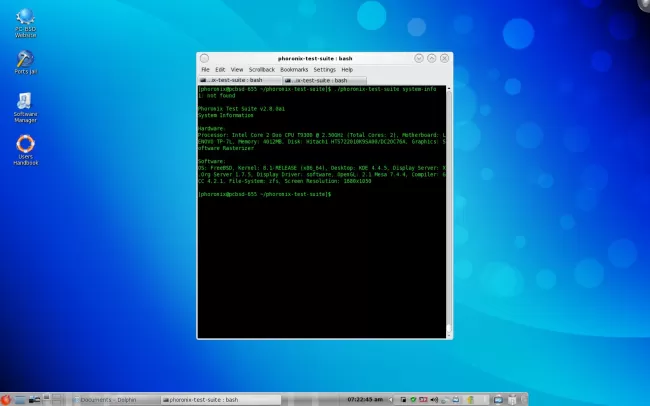Screen dimensions: 650x406
Task: Expand hidden system tray icons arrow
Action: [390, 400]
